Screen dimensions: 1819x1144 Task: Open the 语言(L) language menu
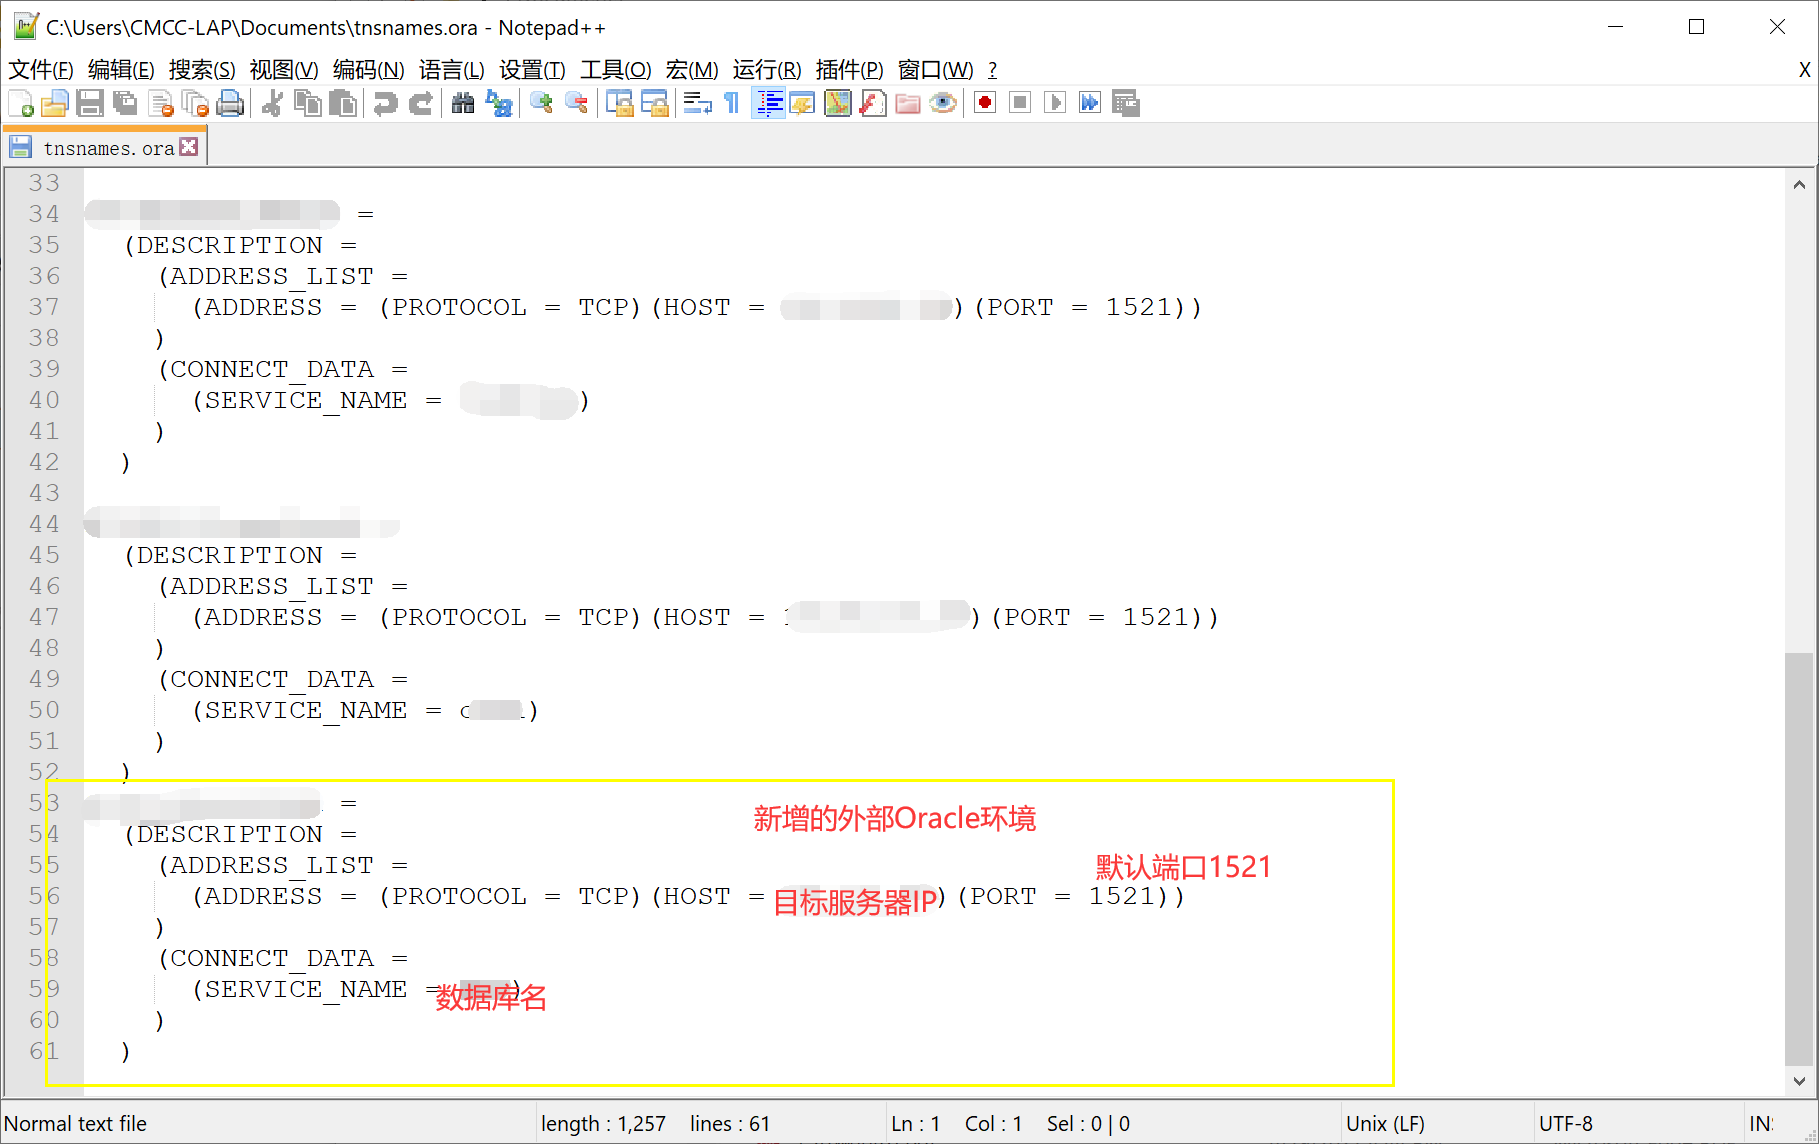pyautogui.click(x=452, y=70)
